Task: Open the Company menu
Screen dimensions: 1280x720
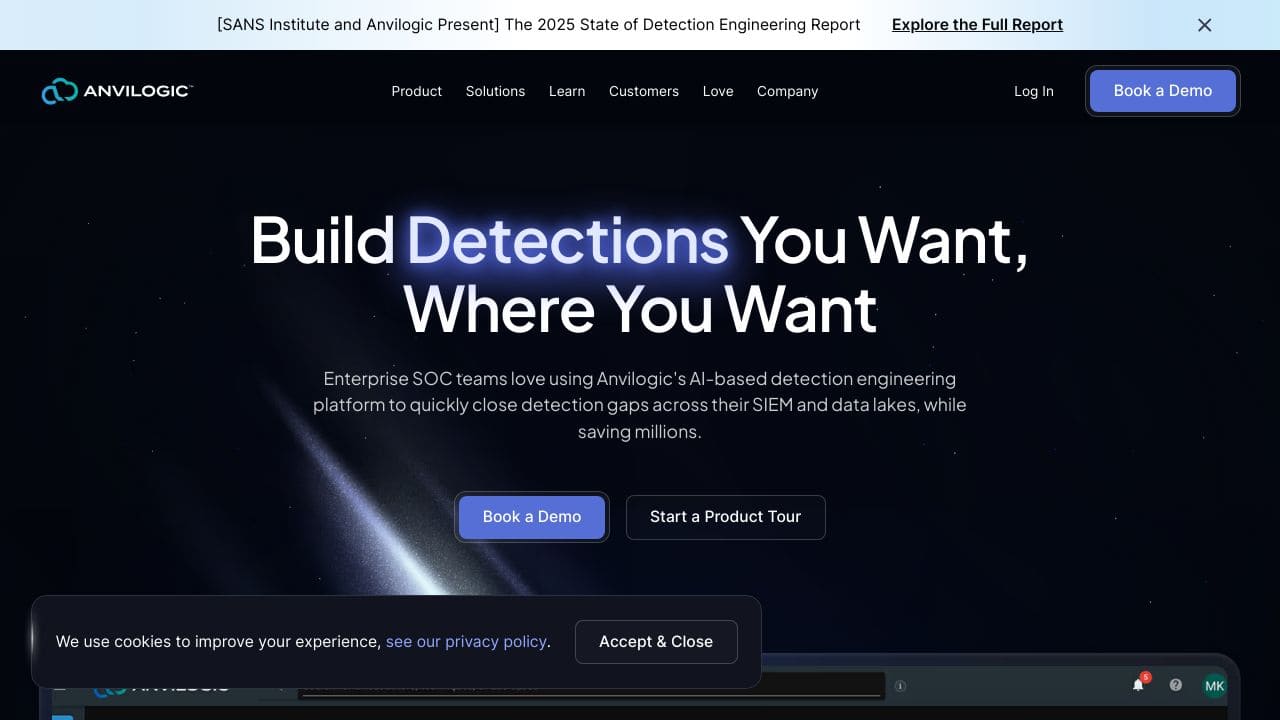Action: (787, 91)
